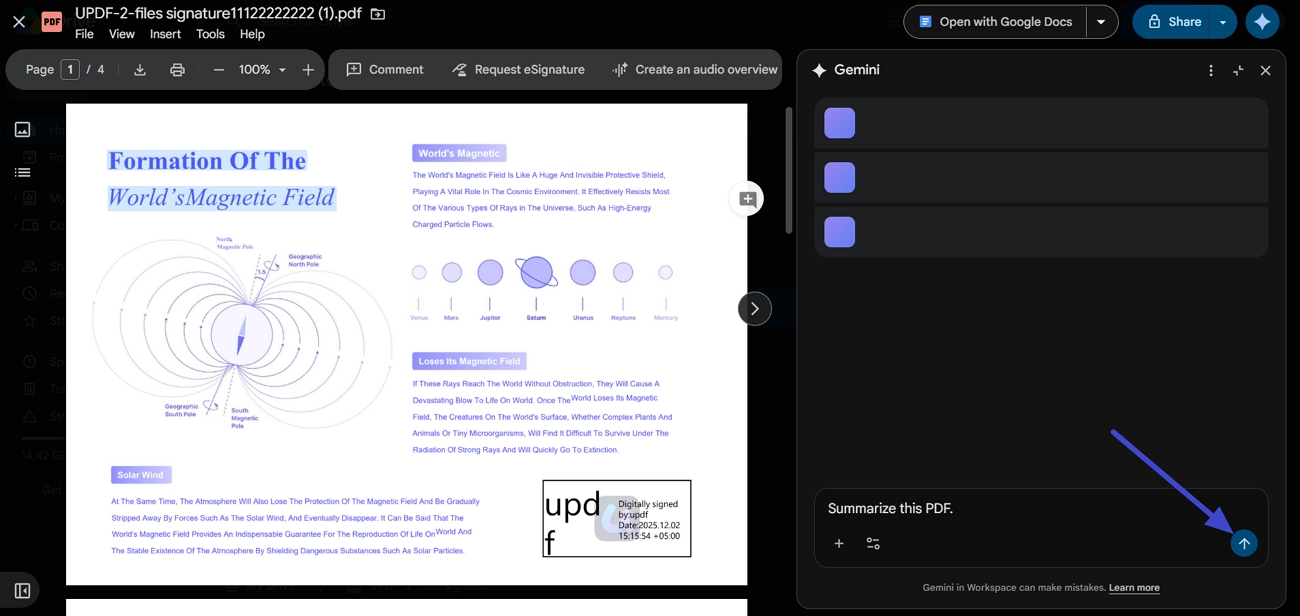This screenshot has width=1300, height=616.
Task: Select the first Gemini suggestion card
Action: click(x=1041, y=123)
